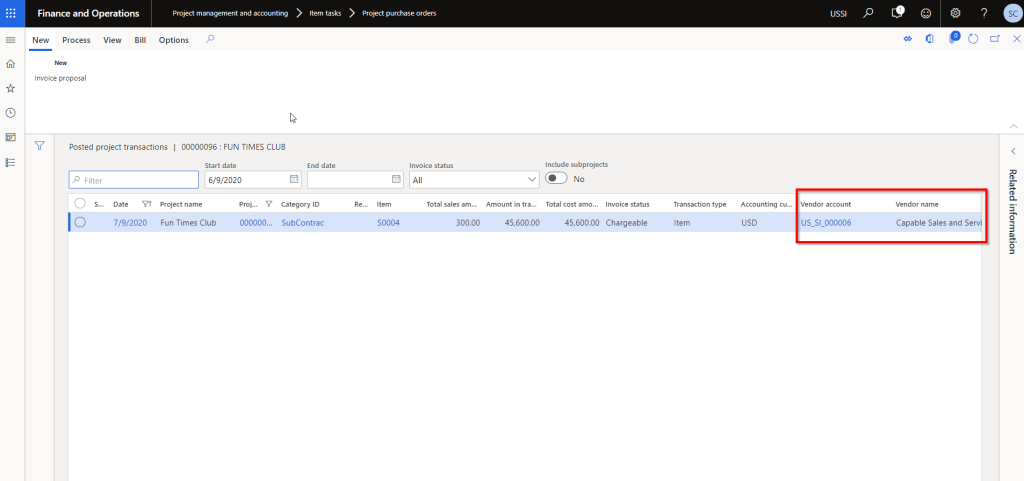Click the grid filter funnel icon
Viewport: 1024px width, 481px height.
tap(40, 145)
